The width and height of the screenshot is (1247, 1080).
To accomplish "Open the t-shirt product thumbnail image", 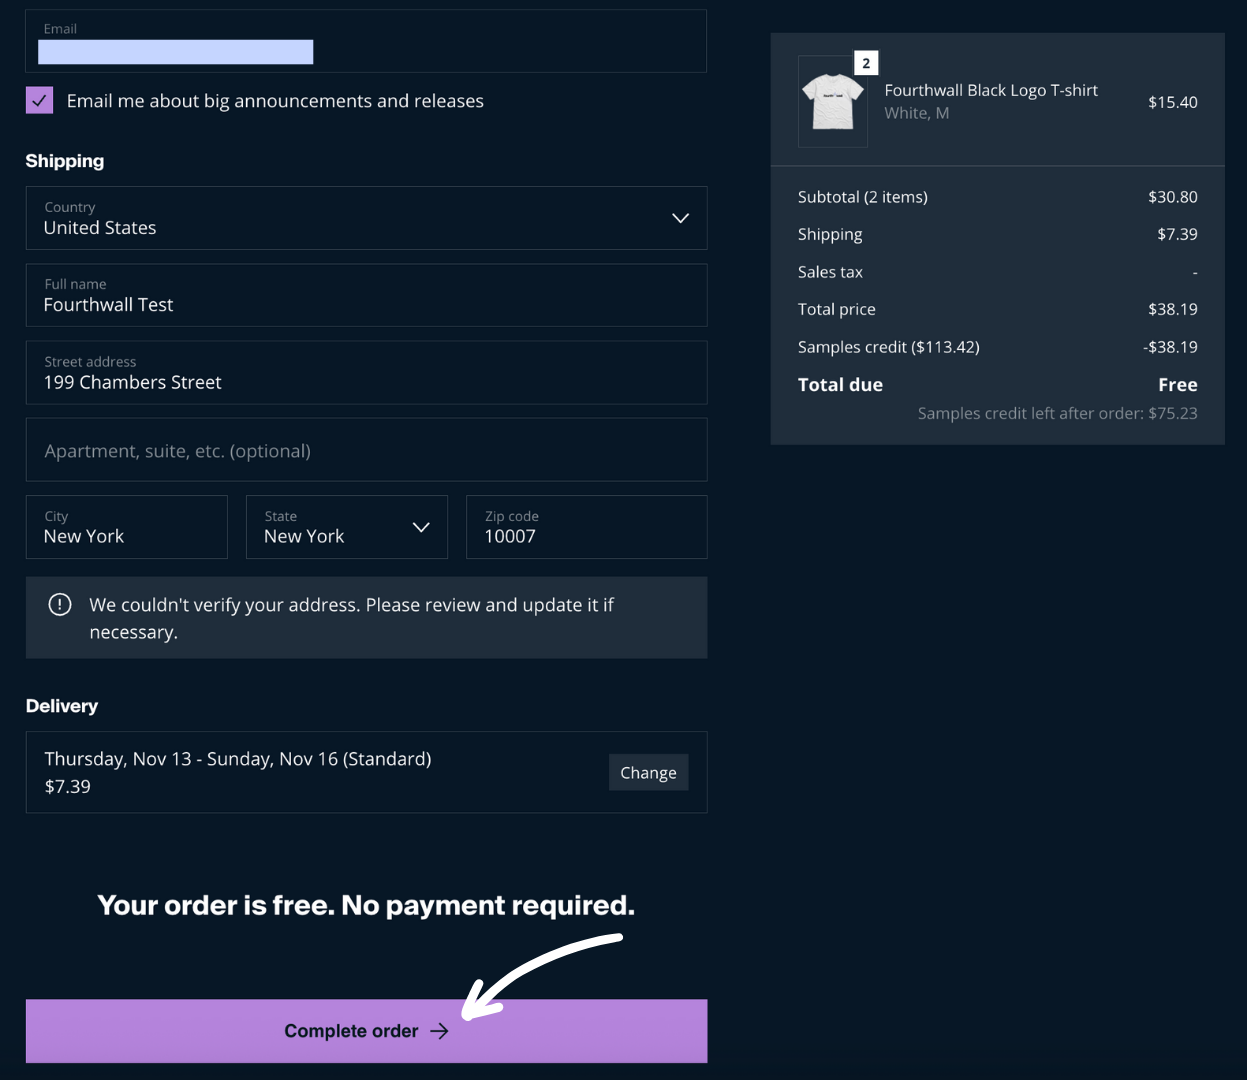I will (x=832, y=101).
